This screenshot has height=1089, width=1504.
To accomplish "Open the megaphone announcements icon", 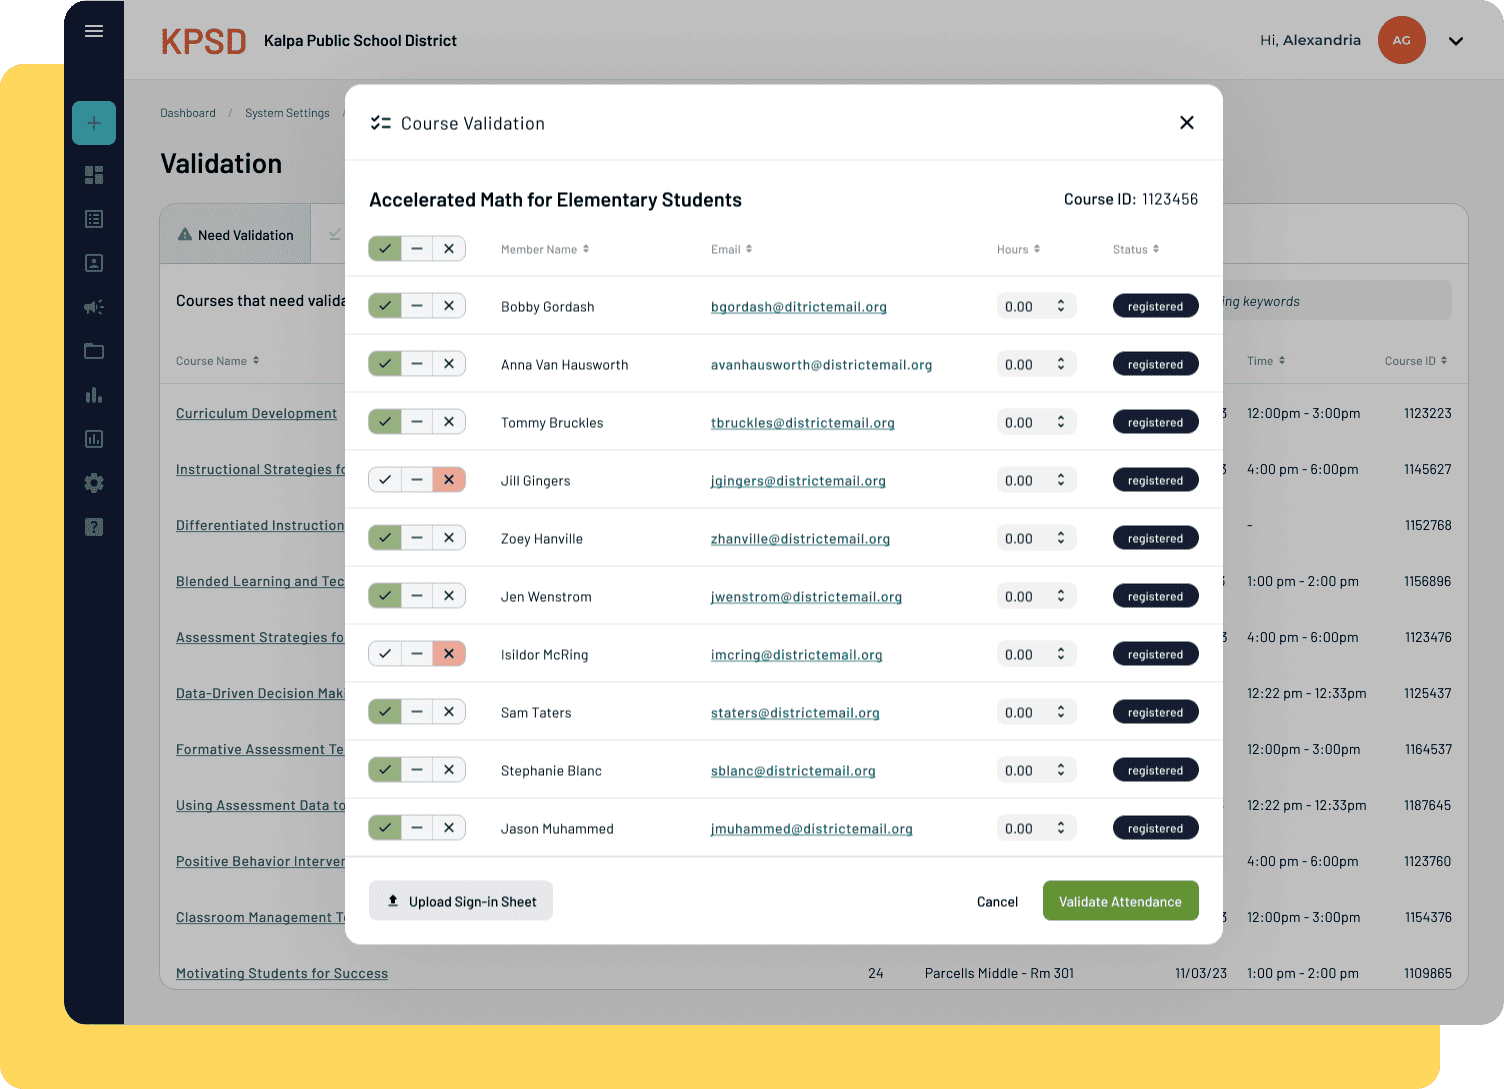I will tap(94, 307).
